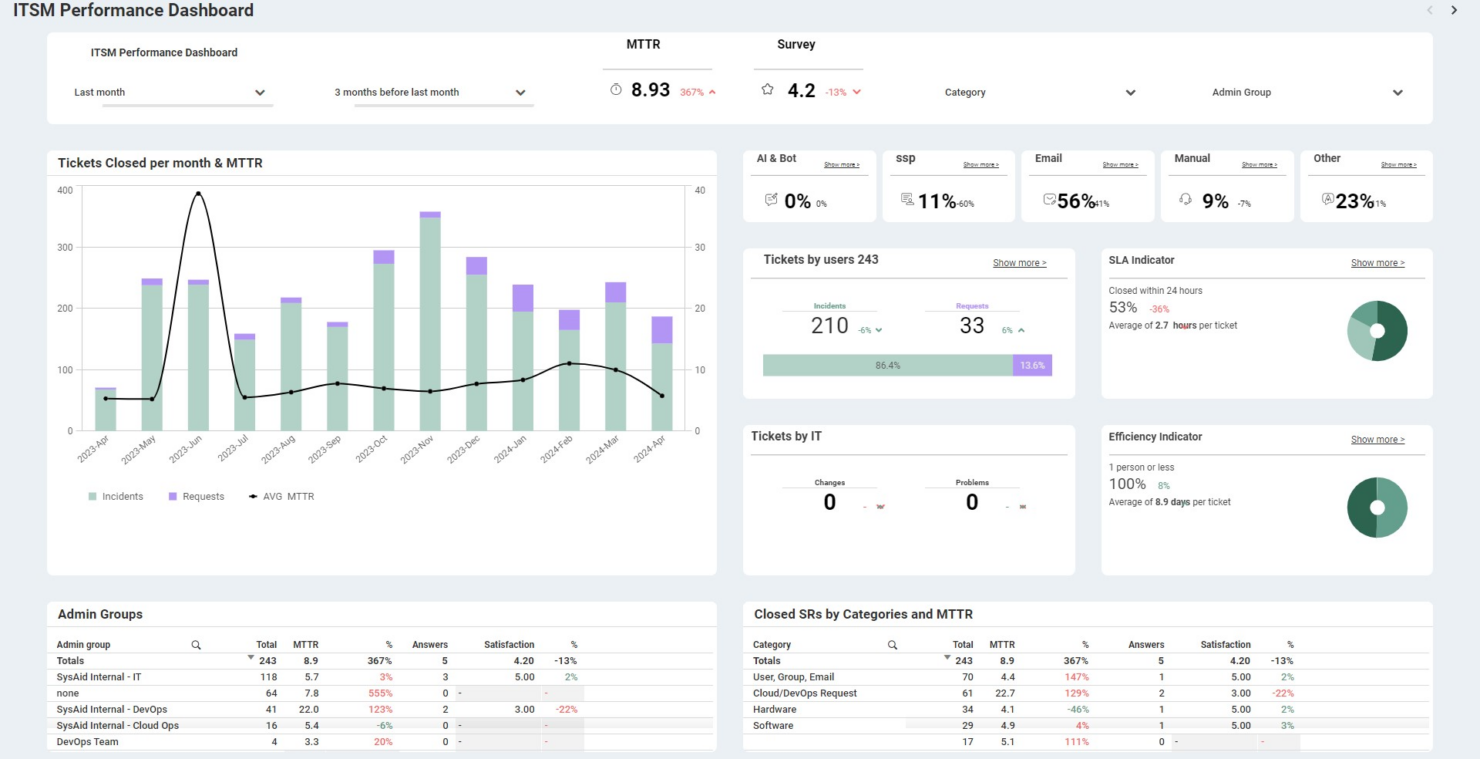Click Show more on SLA Indicator
The image size is (1480, 759).
tap(1377, 262)
